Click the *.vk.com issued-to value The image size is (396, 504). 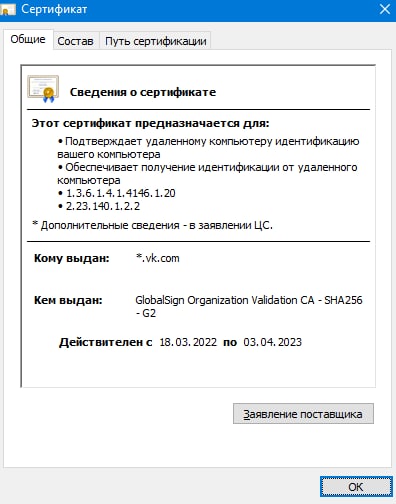tap(158, 258)
